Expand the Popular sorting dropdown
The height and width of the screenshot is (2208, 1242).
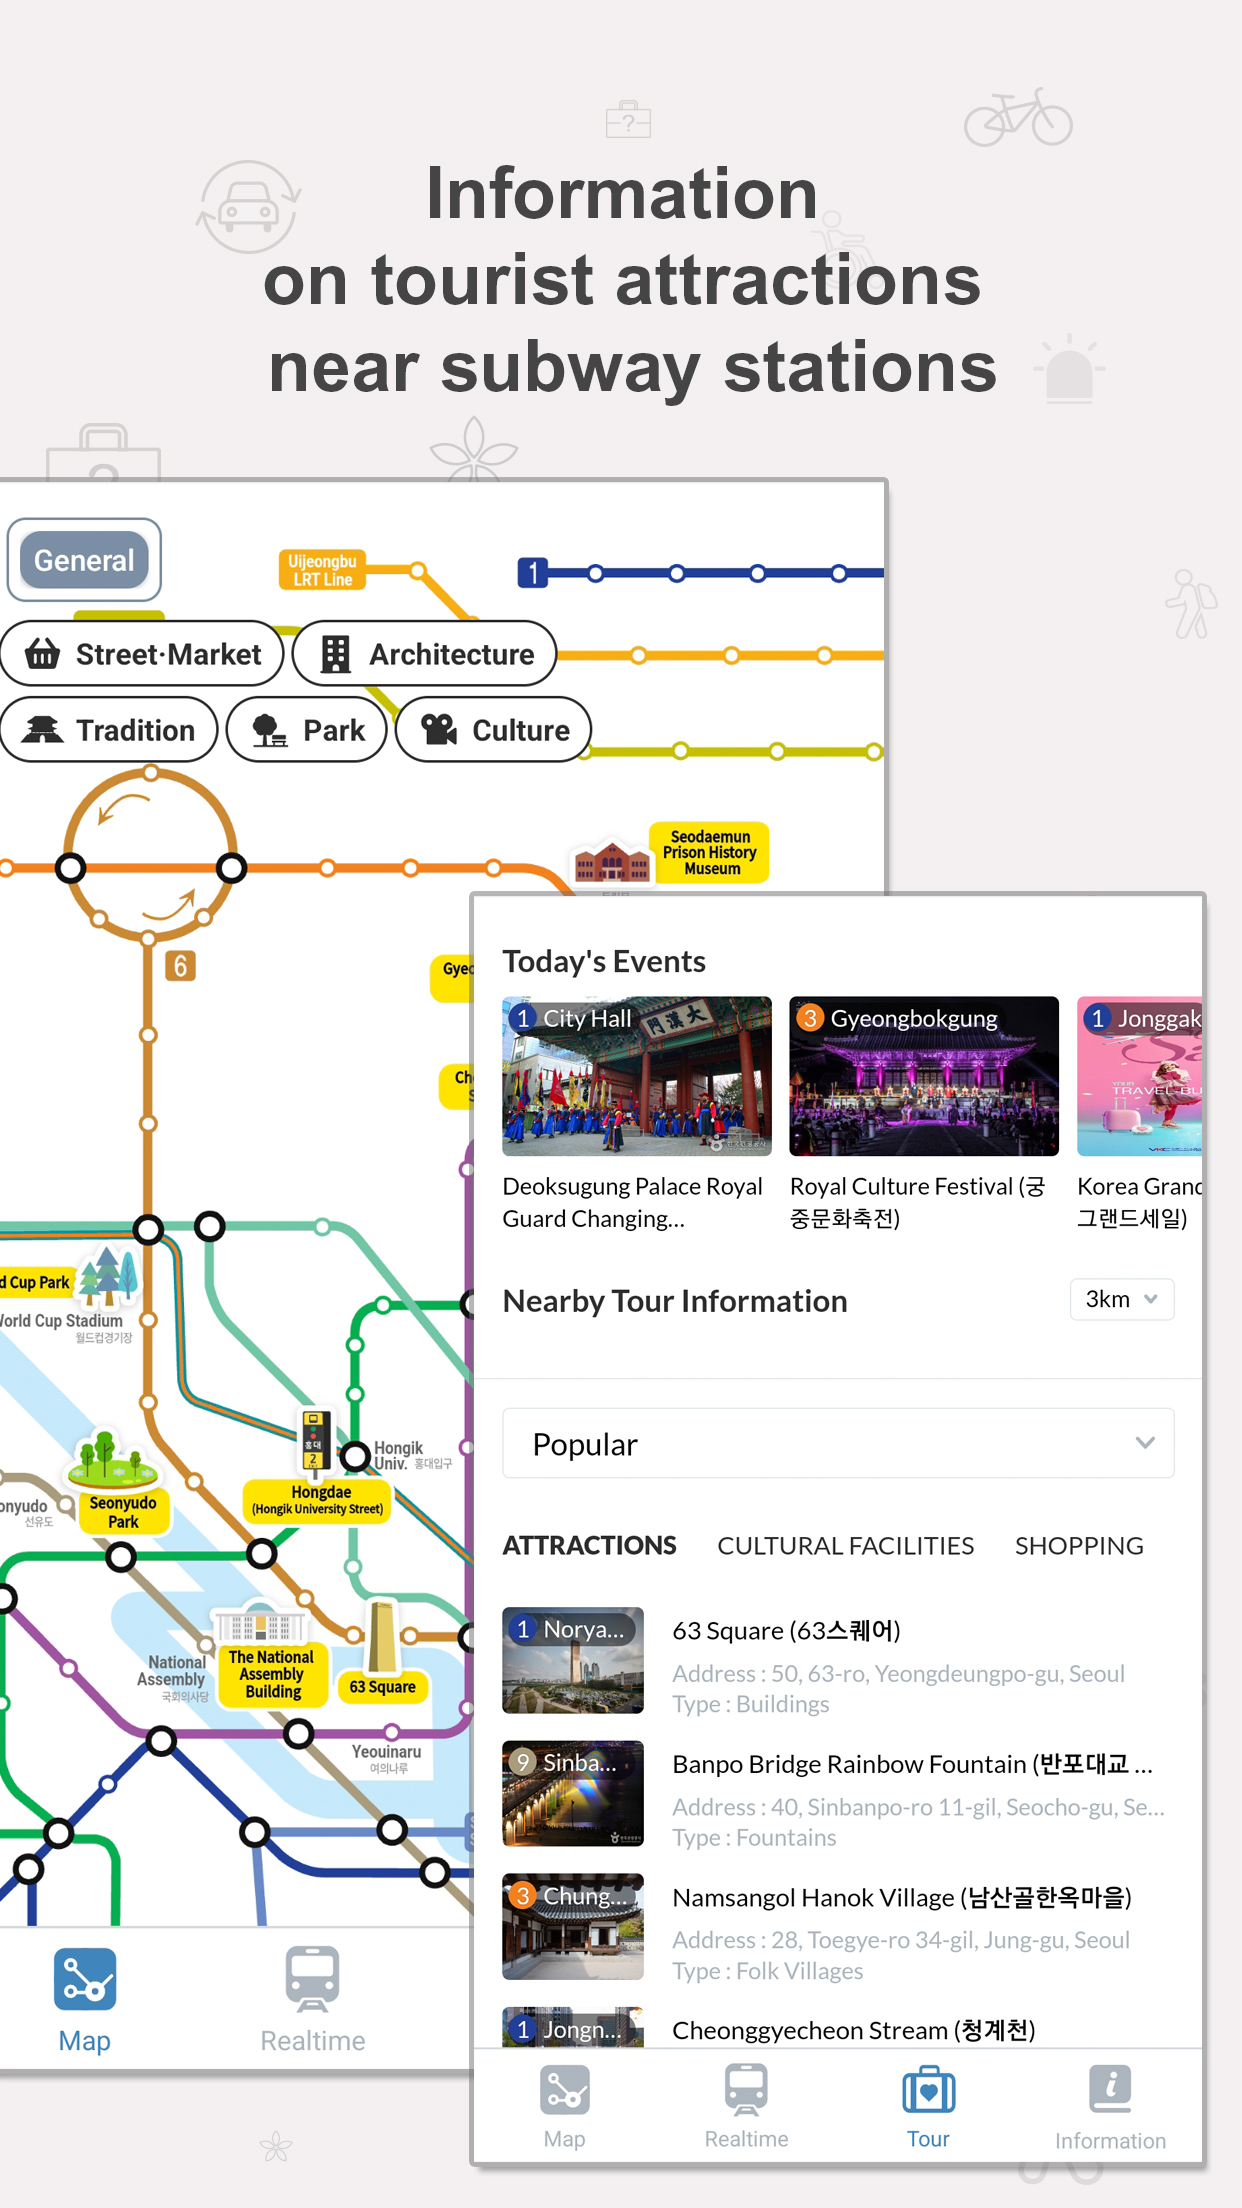(x=838, y=1443)
